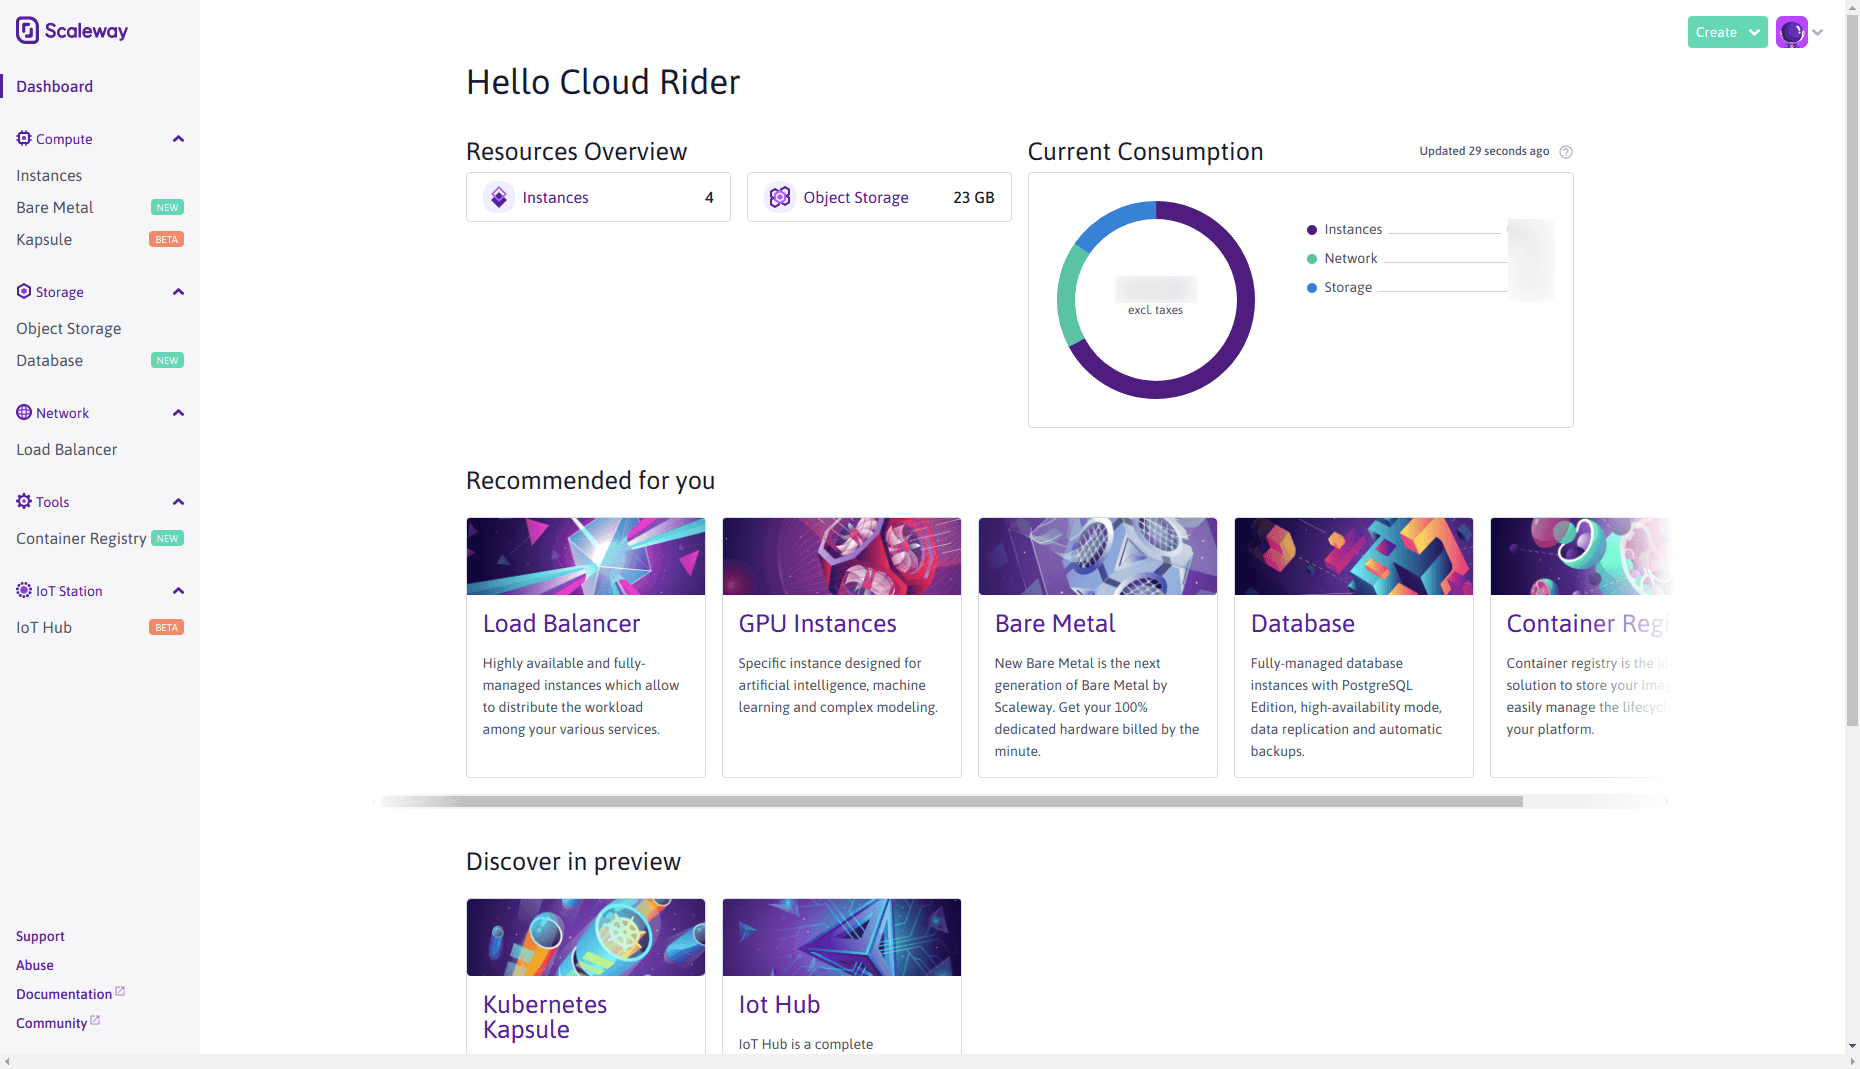Expand the account menu arrow beside avatar

click(x=1818, y=32)
